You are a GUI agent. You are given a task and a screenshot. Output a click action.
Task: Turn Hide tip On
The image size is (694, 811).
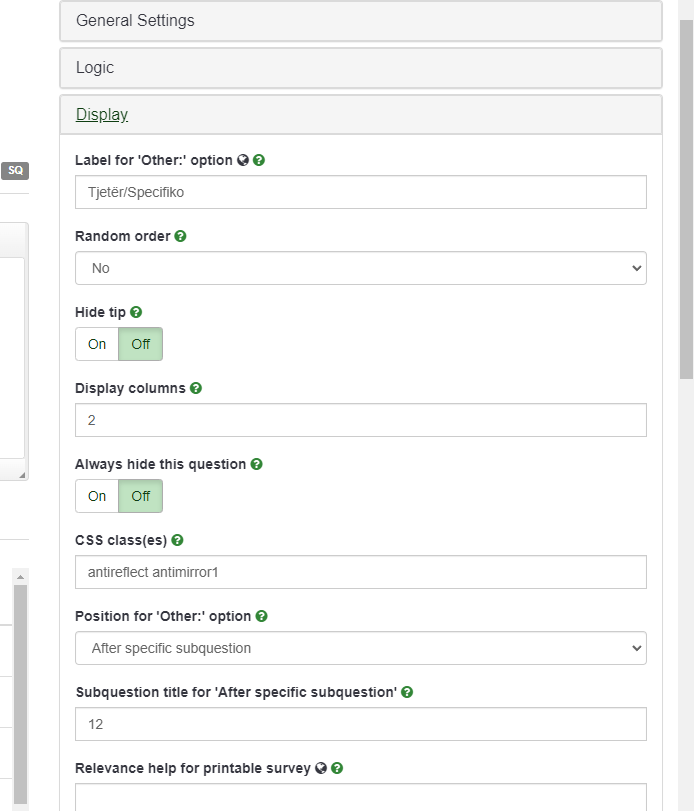pos(97,344)
